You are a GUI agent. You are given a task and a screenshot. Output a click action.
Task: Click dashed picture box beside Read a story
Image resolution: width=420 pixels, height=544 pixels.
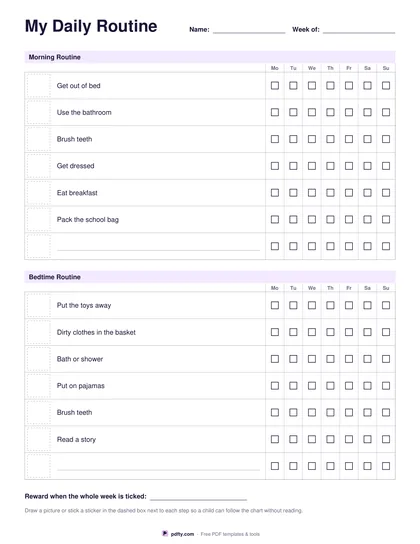coord(38,439)
